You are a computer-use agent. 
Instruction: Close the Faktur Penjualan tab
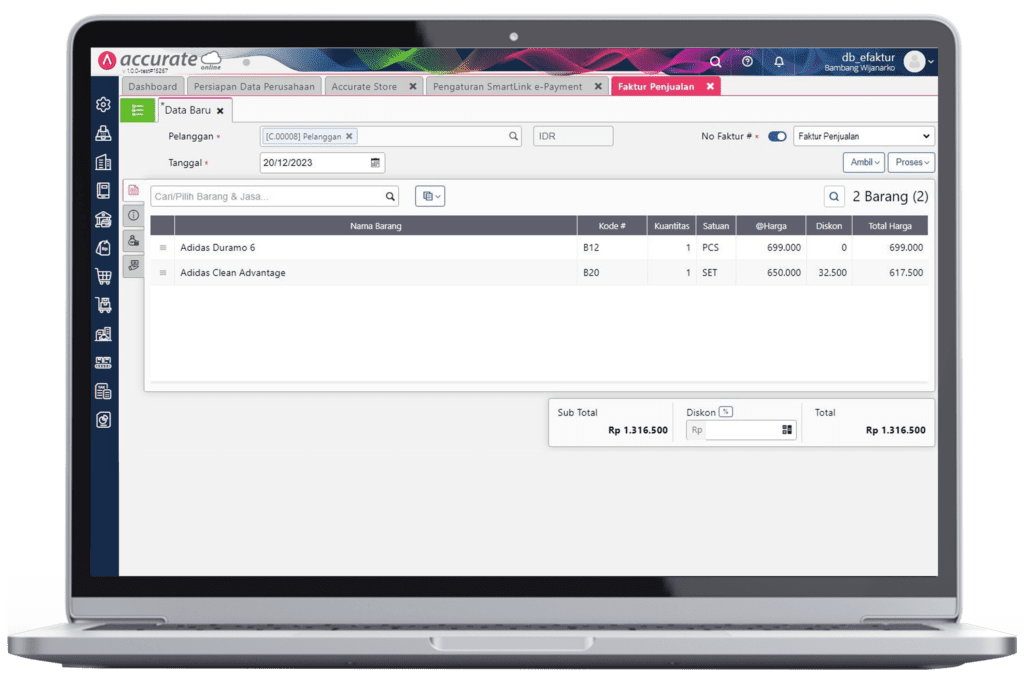tap(710, 86)
